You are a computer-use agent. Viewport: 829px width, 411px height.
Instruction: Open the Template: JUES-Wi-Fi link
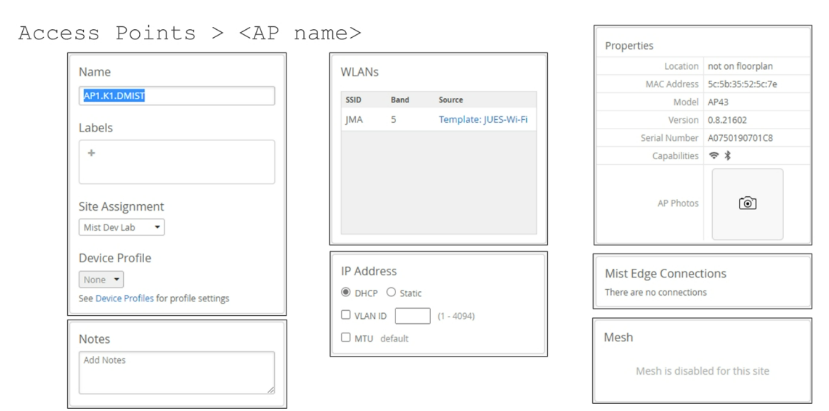point(483,120)
